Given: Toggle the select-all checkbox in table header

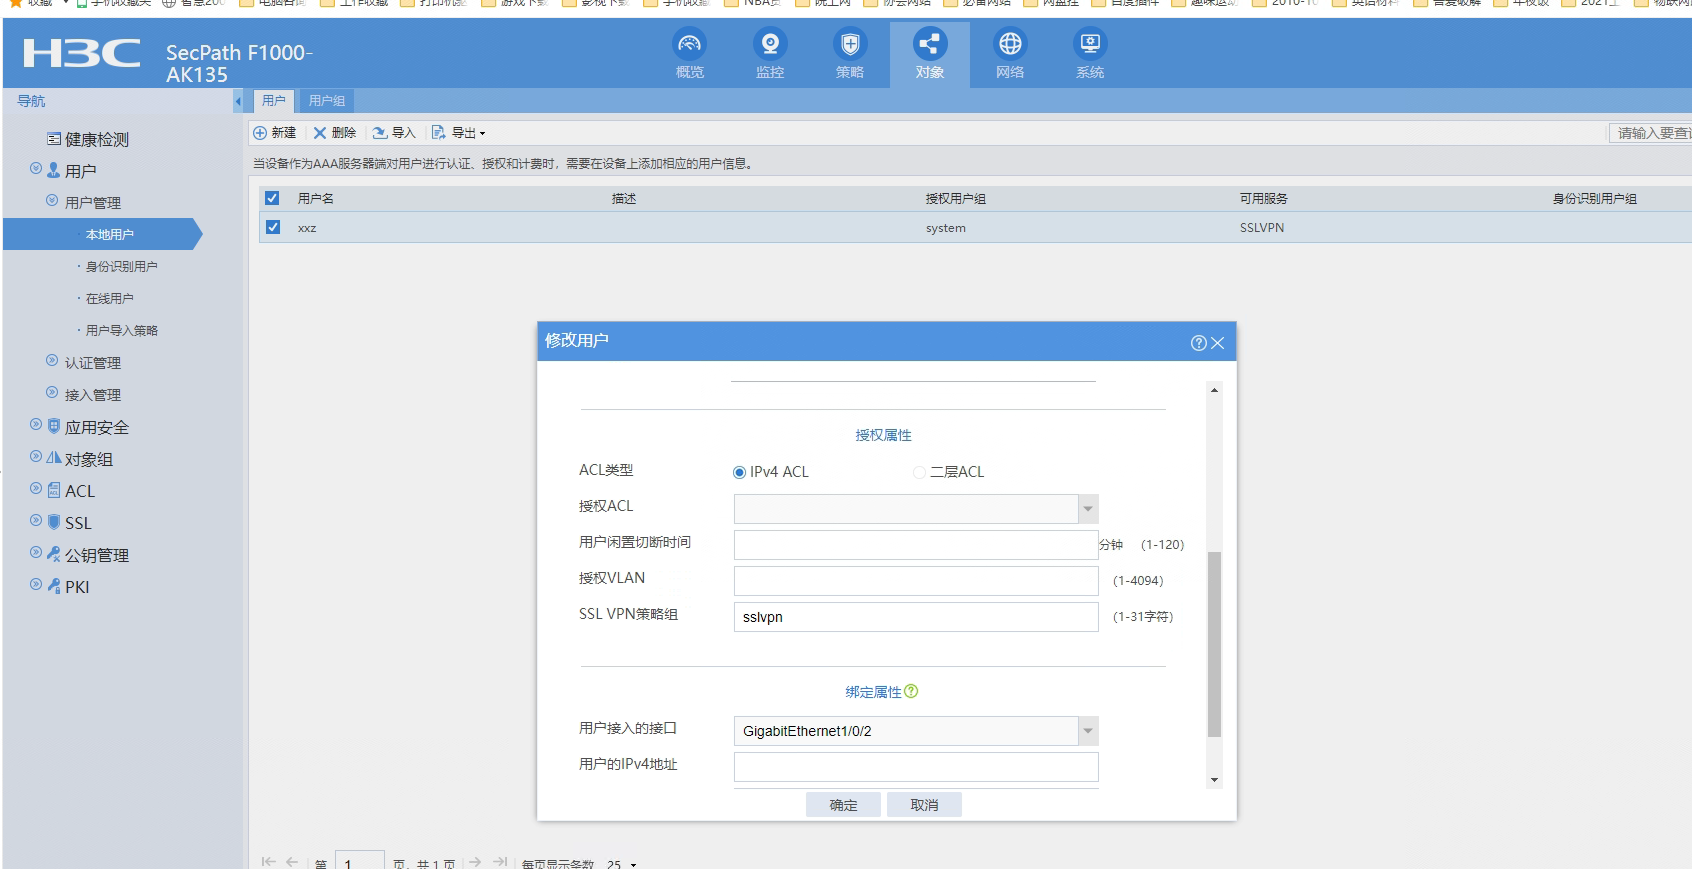Looking at the screenshot, I should tap(272, 198).
